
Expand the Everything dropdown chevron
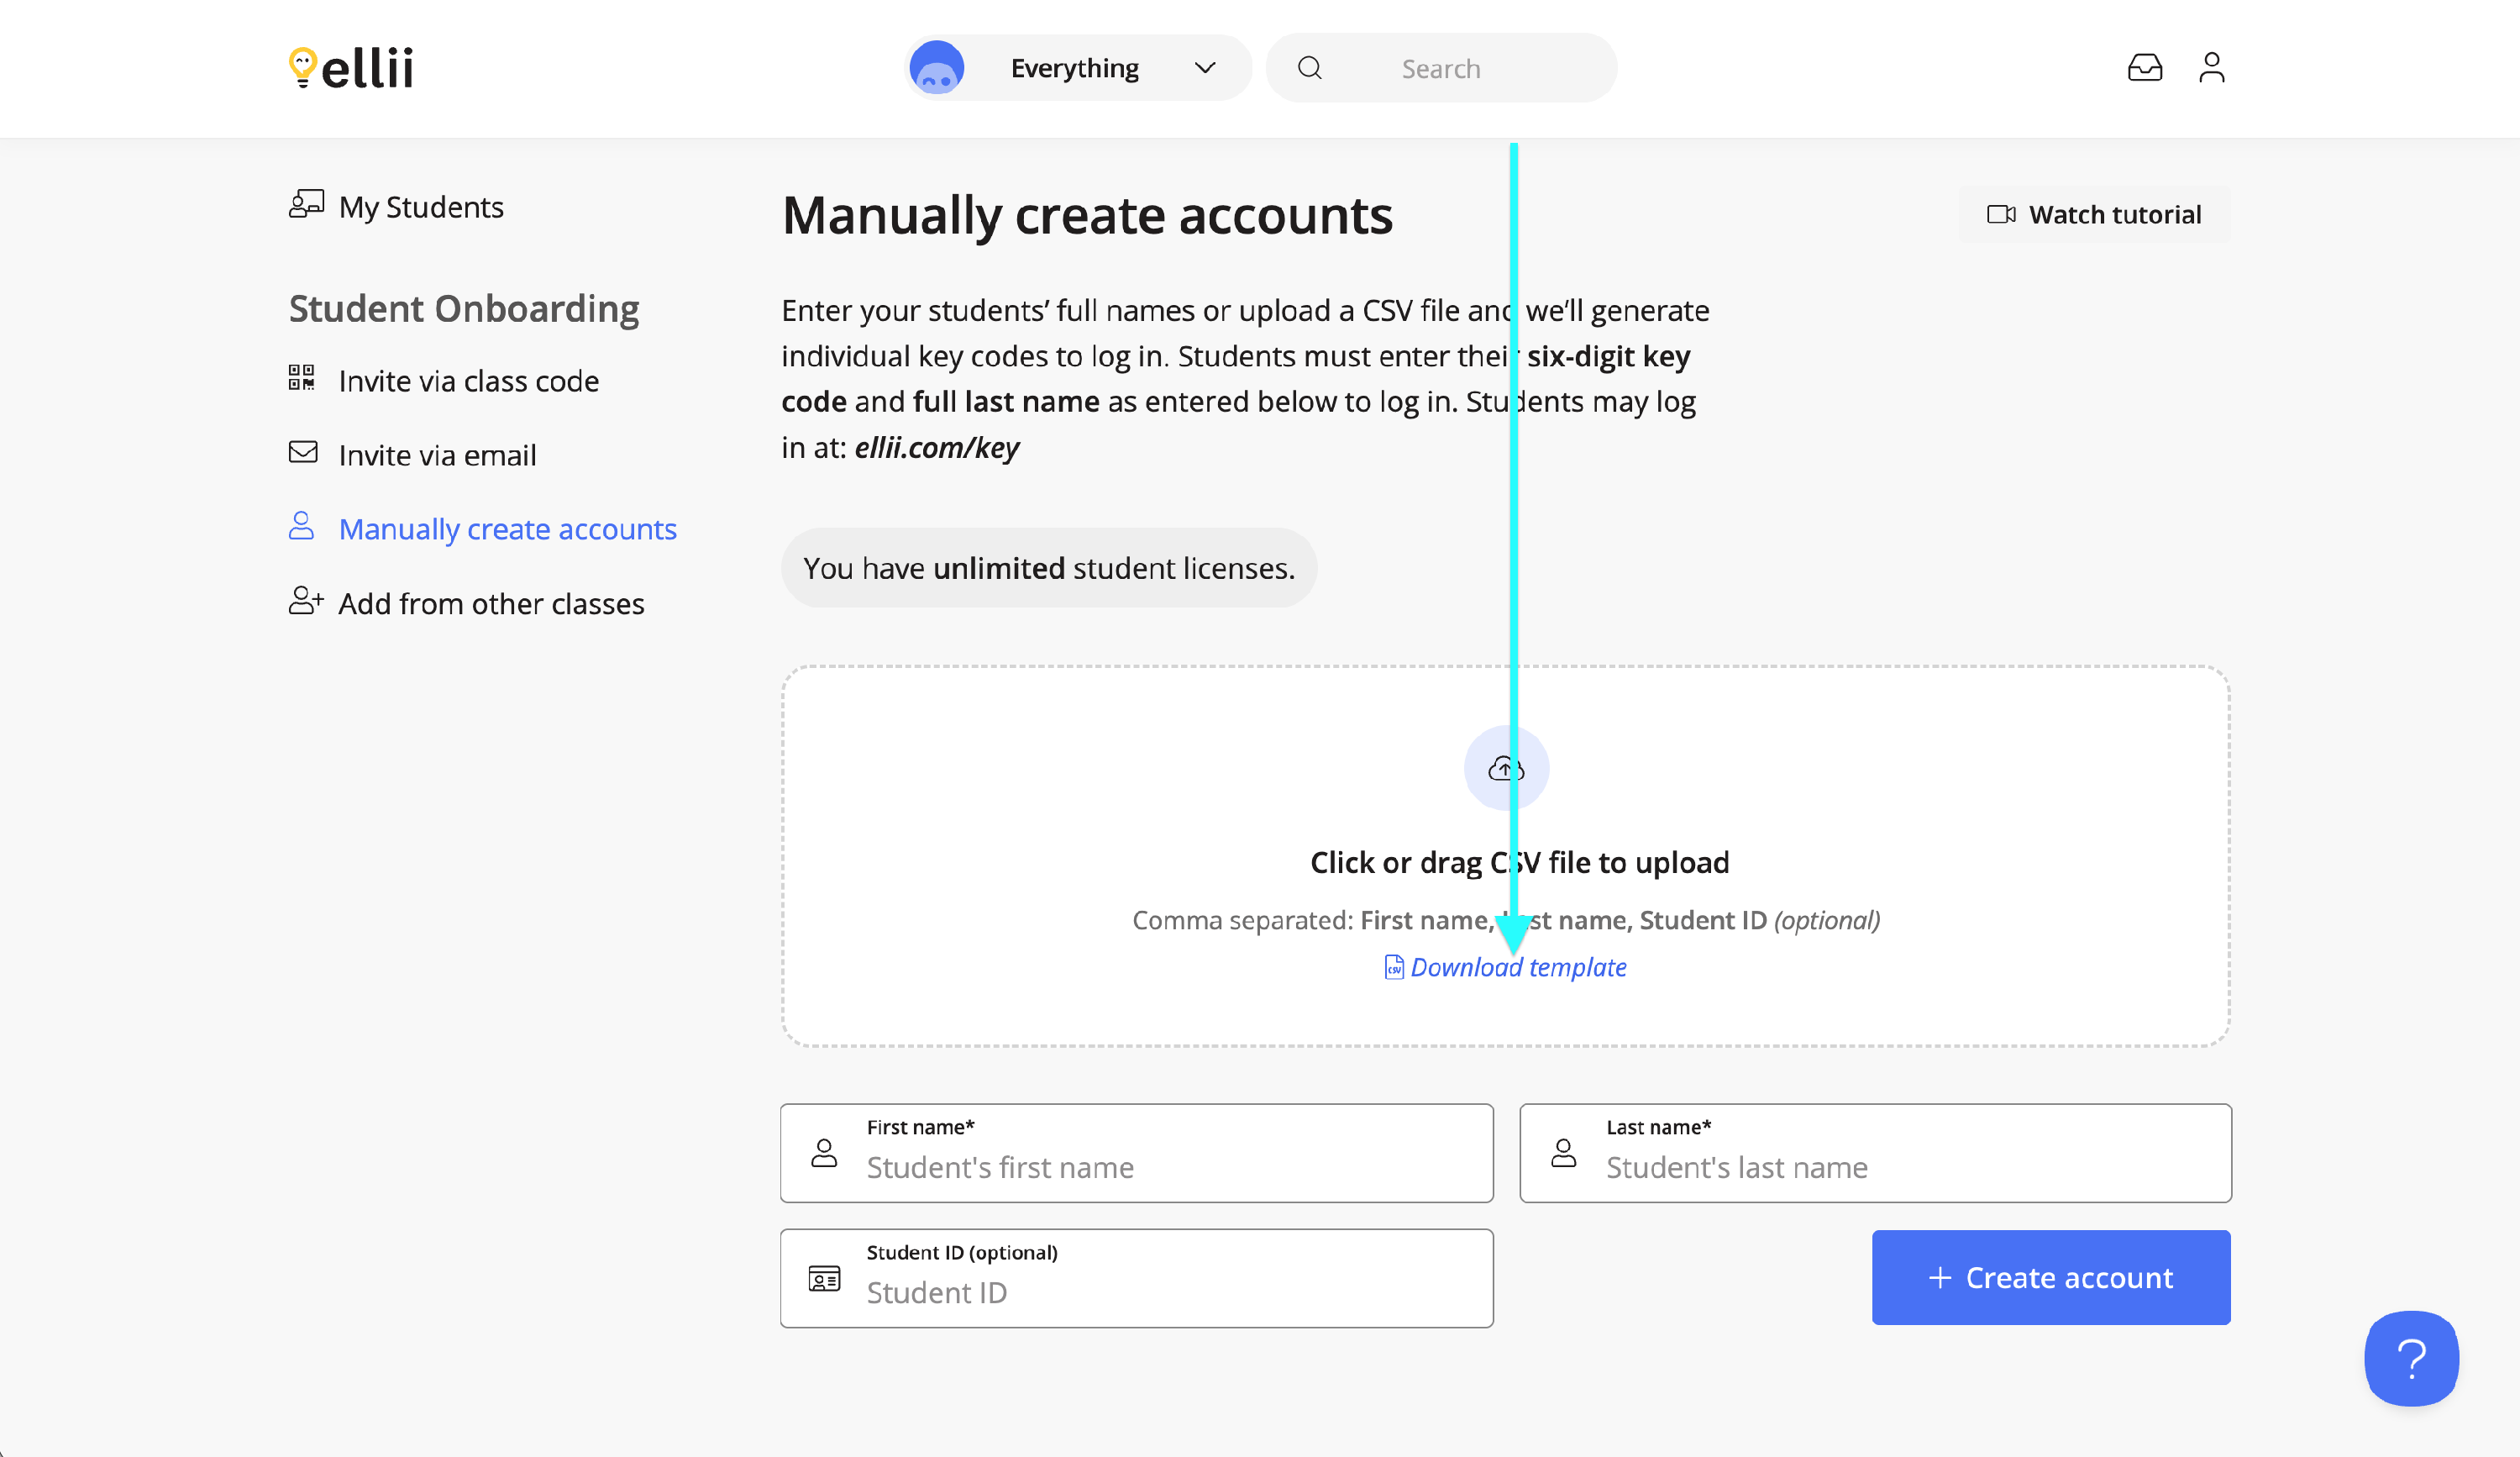pyautogui.click(x=1205, y=68)
